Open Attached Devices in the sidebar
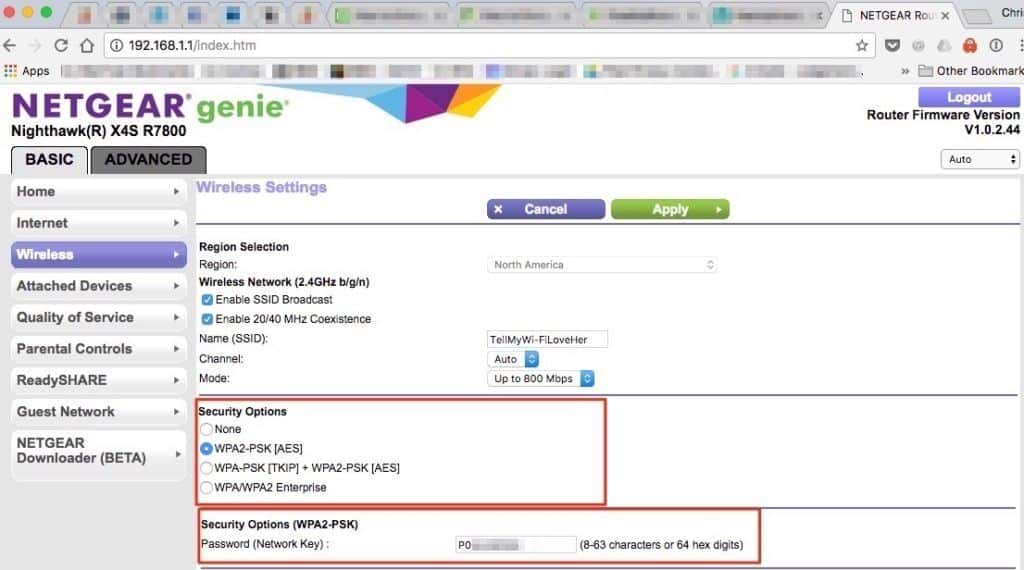The height and width of the screenshot is (570, 1024). (x=99, y=285)
